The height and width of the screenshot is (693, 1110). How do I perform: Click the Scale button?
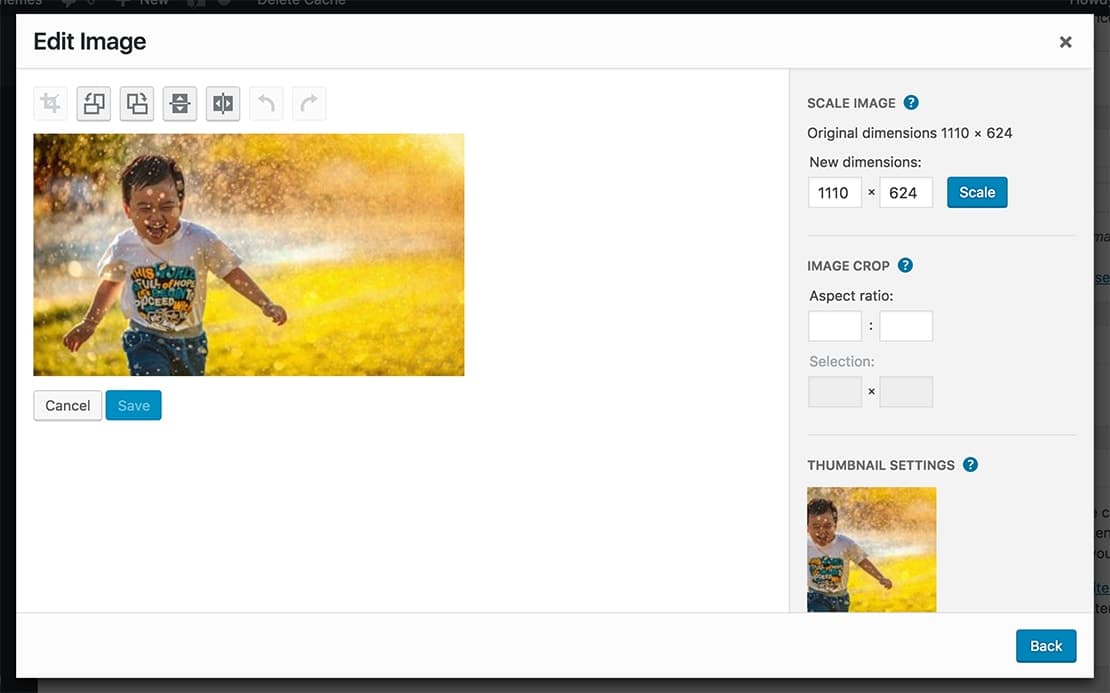tap(977, 193)
